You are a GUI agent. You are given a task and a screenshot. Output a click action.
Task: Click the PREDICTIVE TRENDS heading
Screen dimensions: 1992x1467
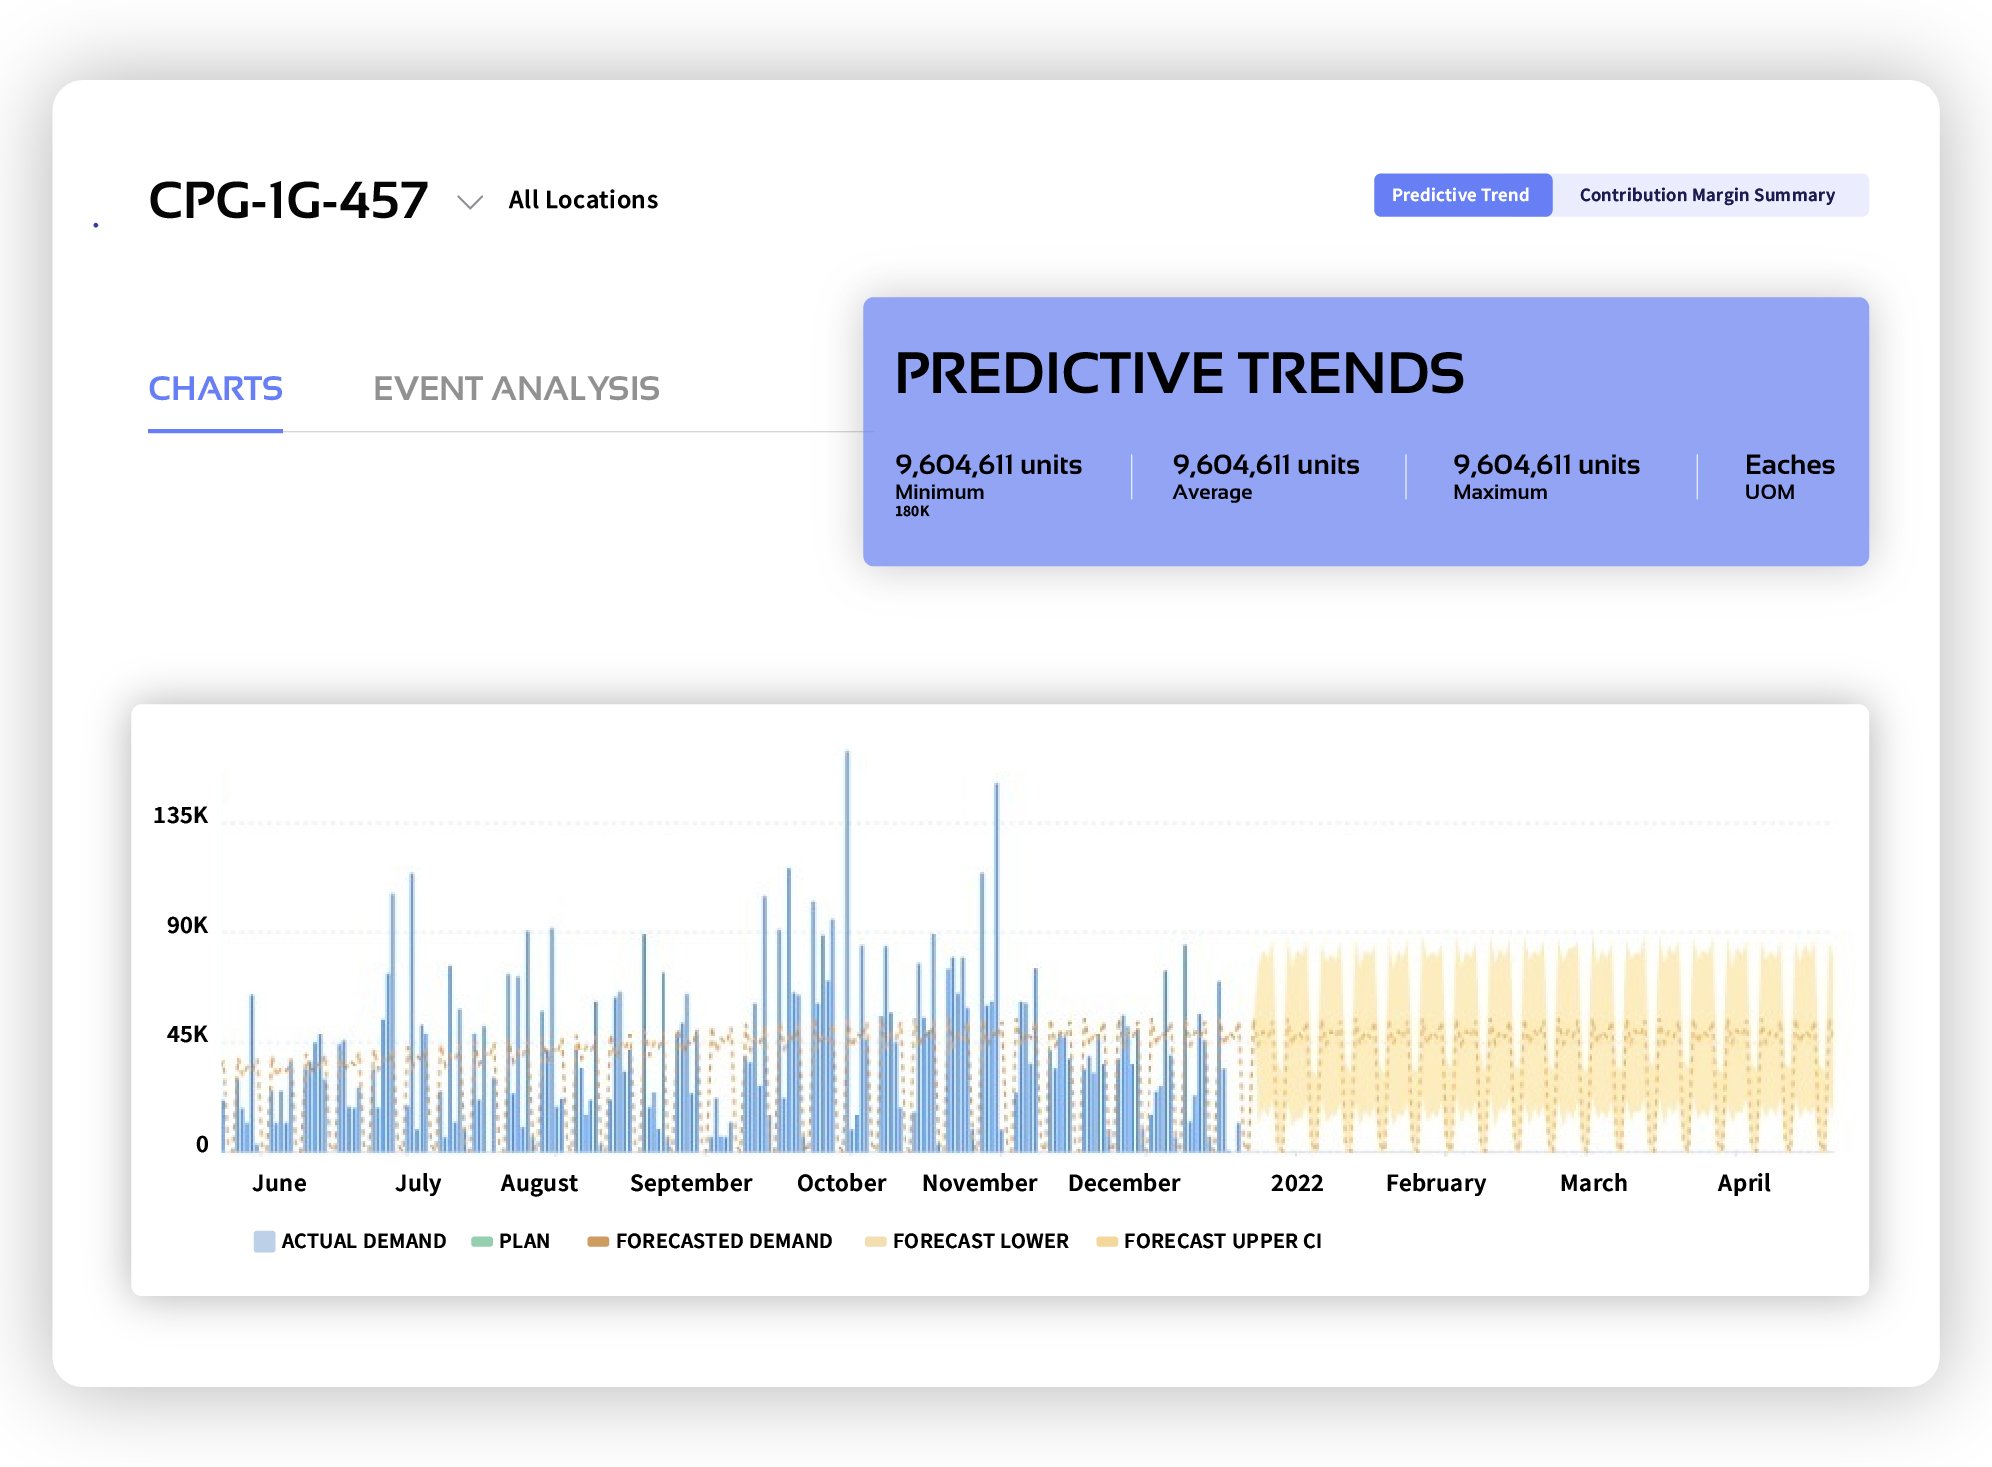coord(1179,373)
